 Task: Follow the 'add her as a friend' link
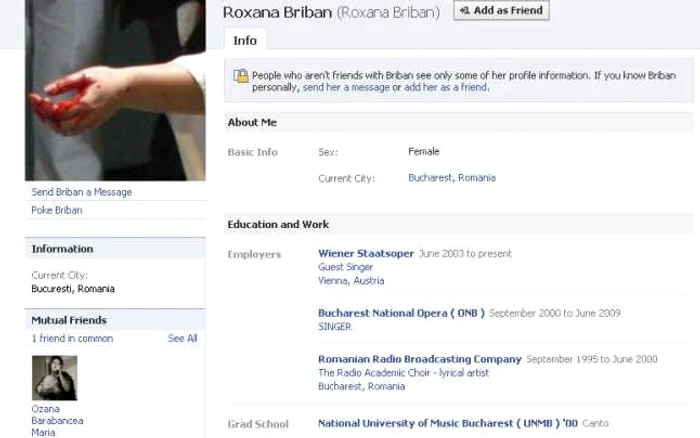pos(446,88)
